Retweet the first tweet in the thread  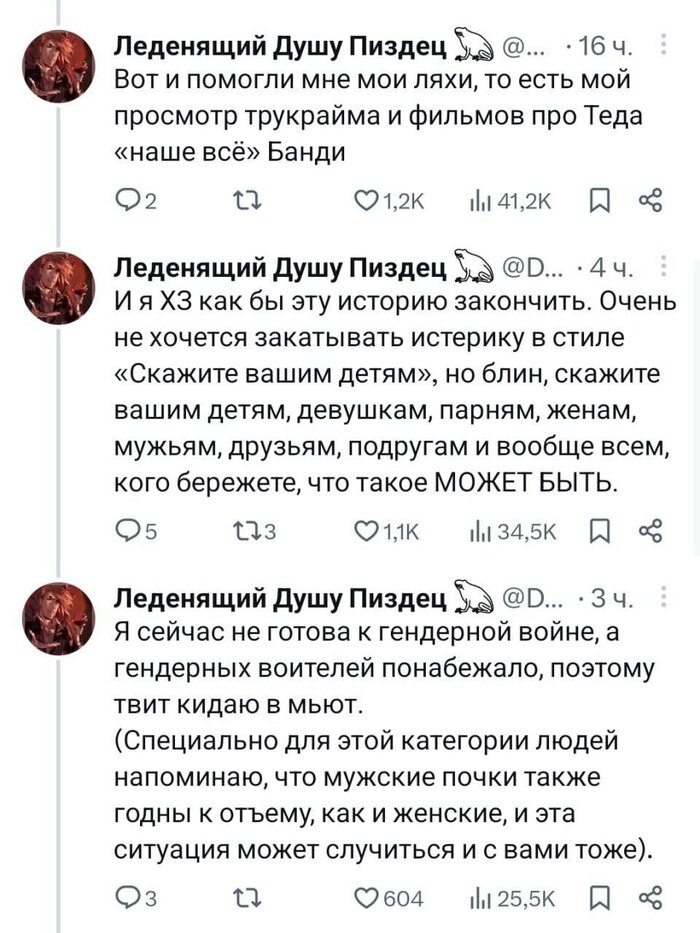(x=246, y=206)
